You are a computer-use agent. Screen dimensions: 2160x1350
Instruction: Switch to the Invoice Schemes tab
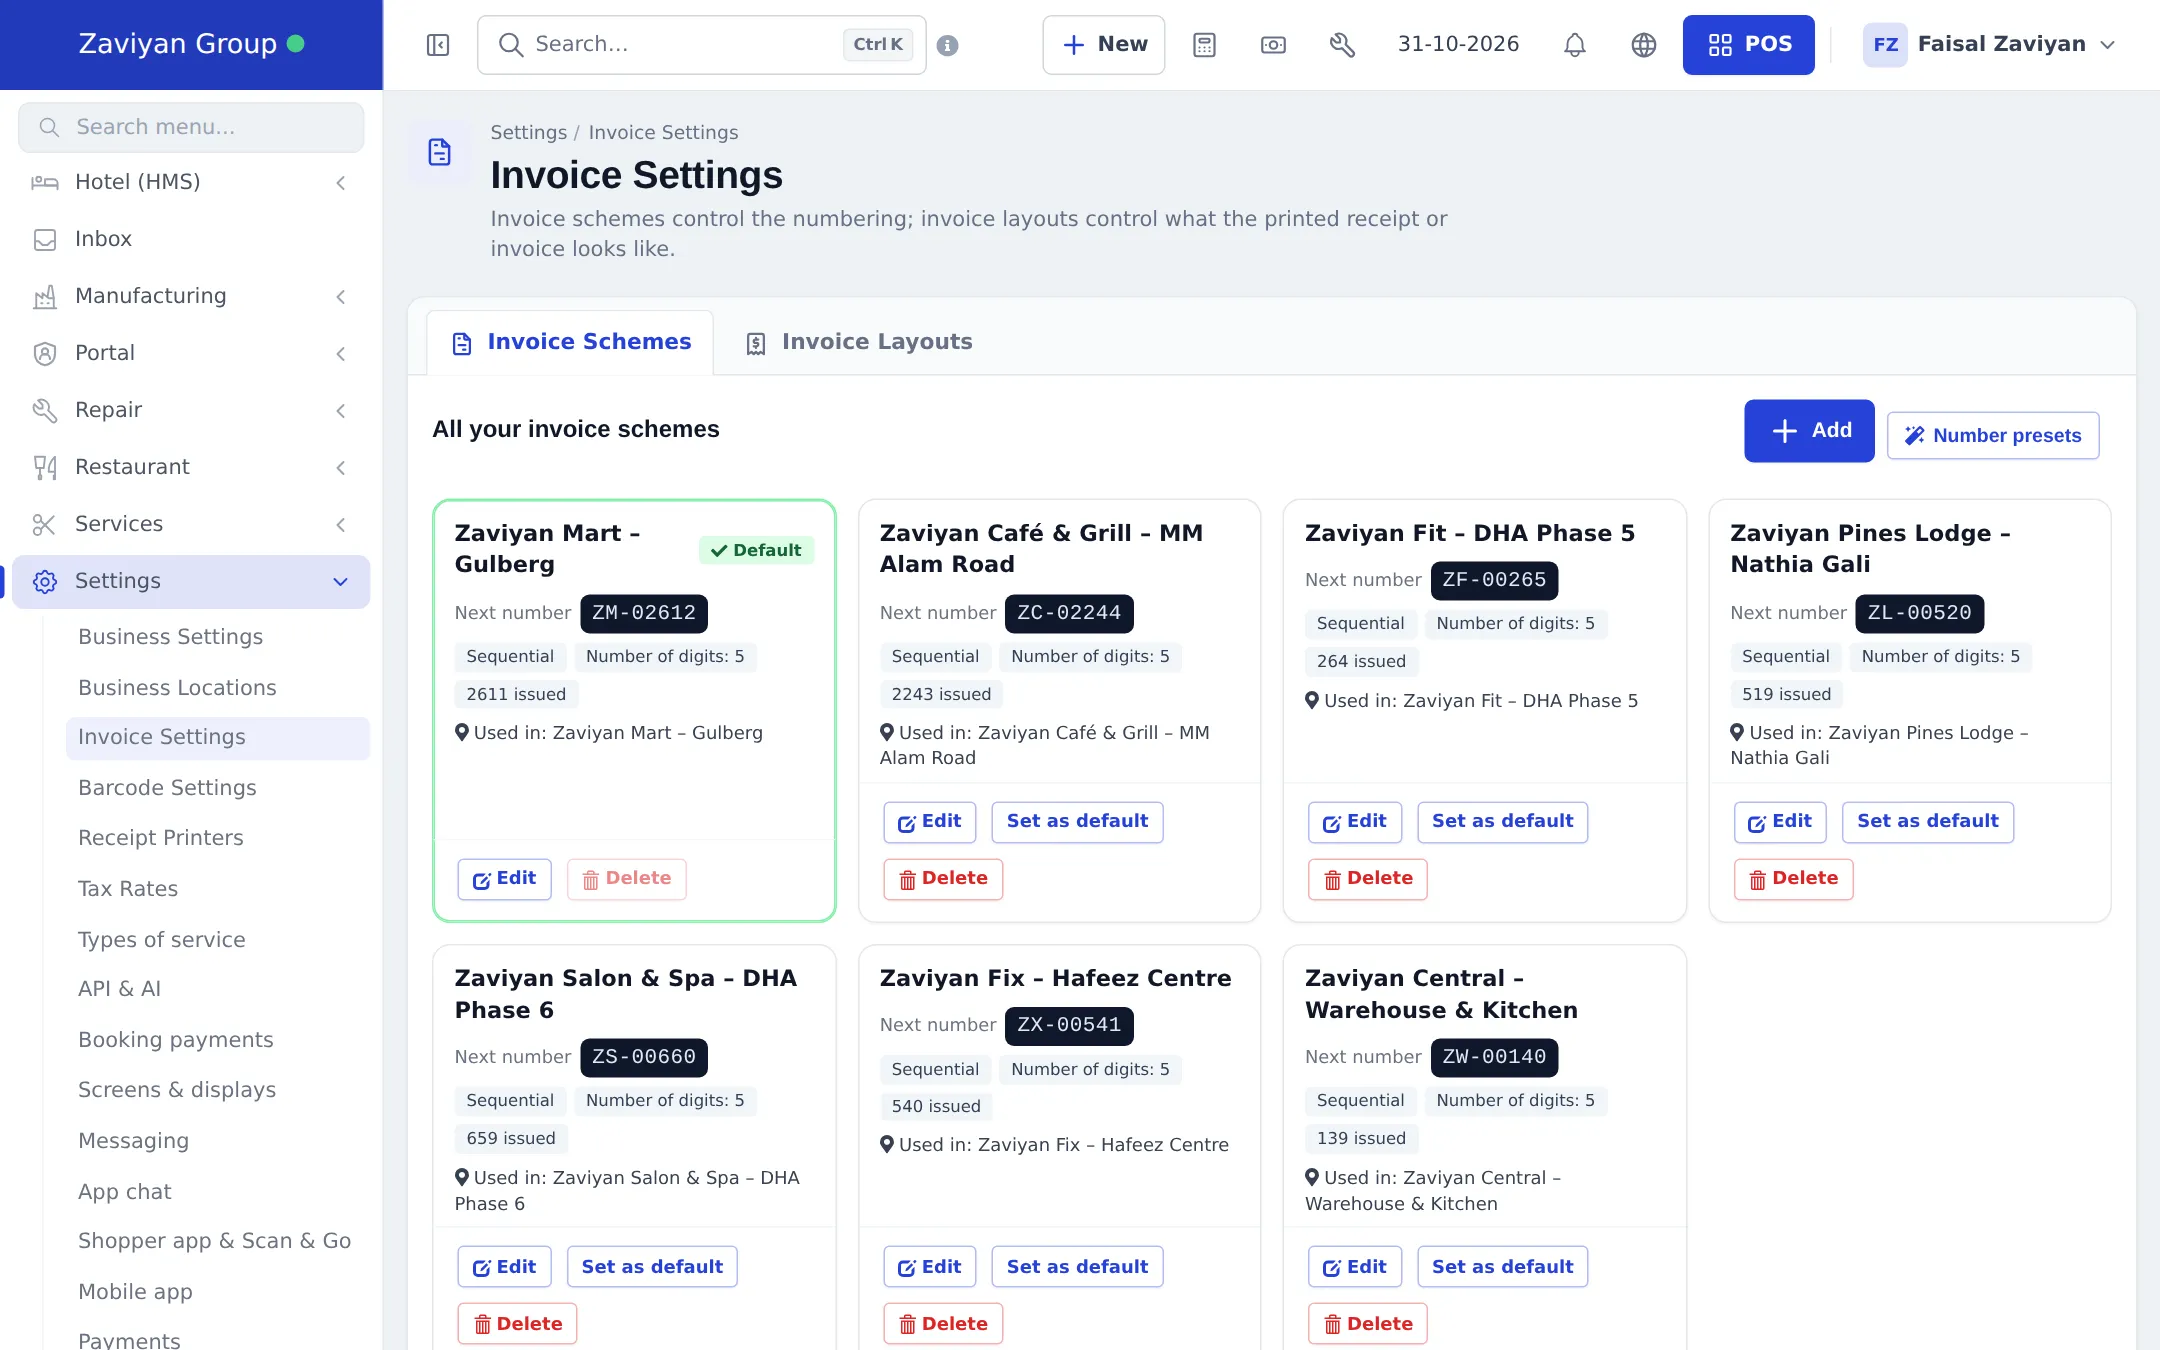[570, 342]
